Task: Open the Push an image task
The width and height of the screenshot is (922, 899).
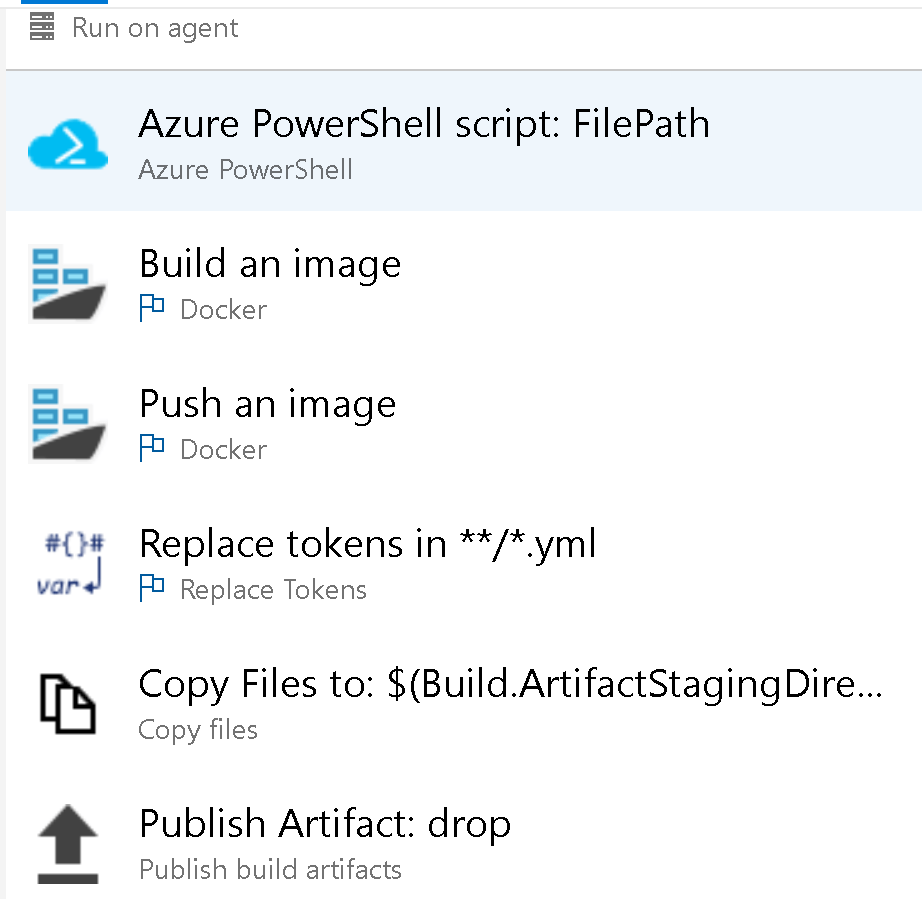Action: click(268, 405)
